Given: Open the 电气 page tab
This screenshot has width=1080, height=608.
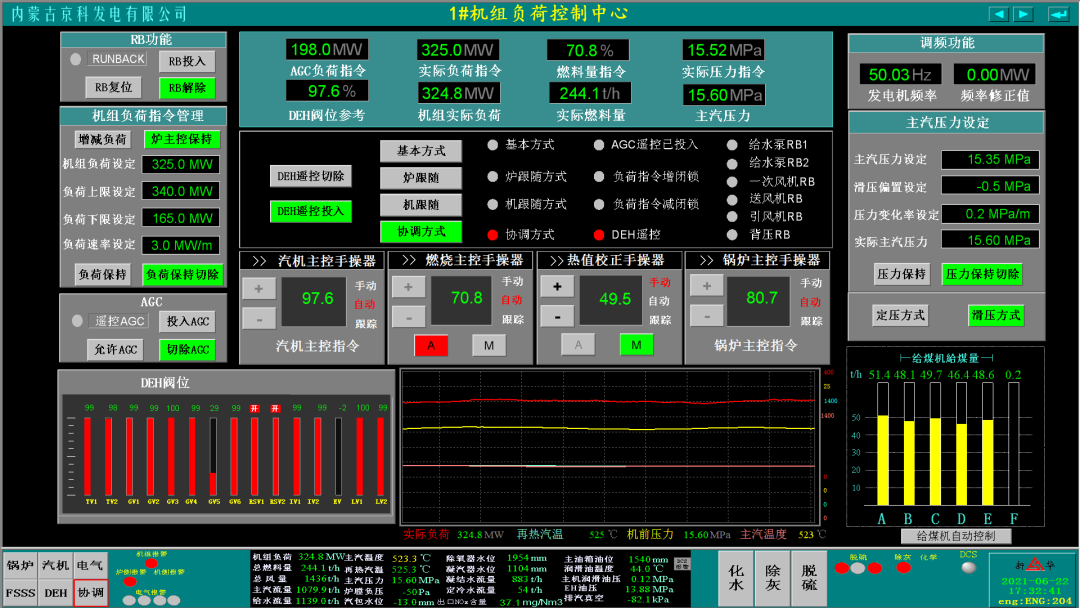Looking at the screenshot, I should 90,566.
